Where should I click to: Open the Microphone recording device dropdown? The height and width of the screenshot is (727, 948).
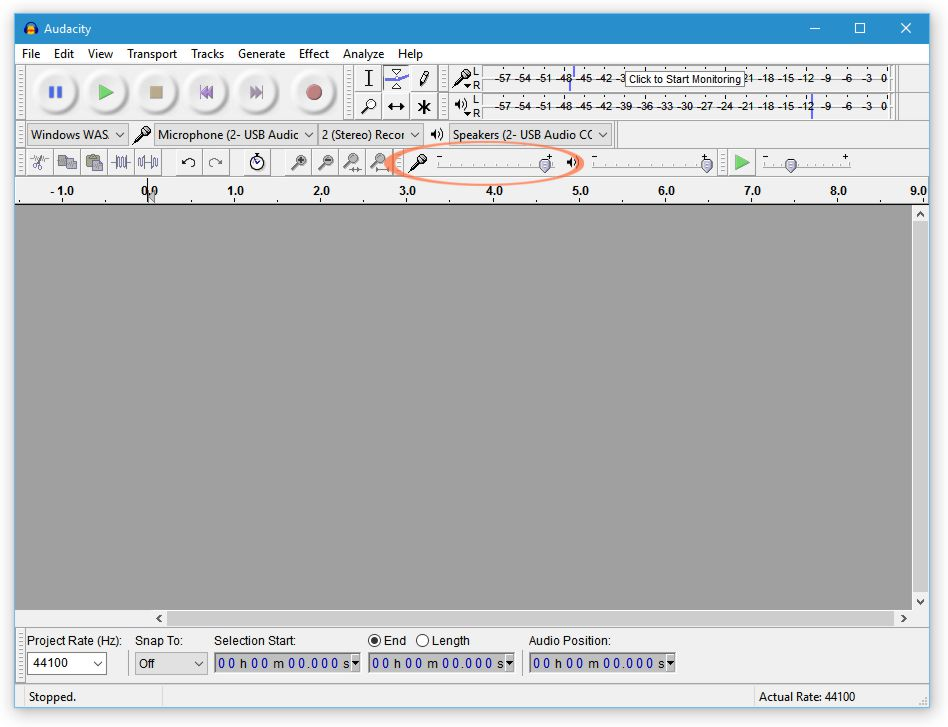click(236, 134)
